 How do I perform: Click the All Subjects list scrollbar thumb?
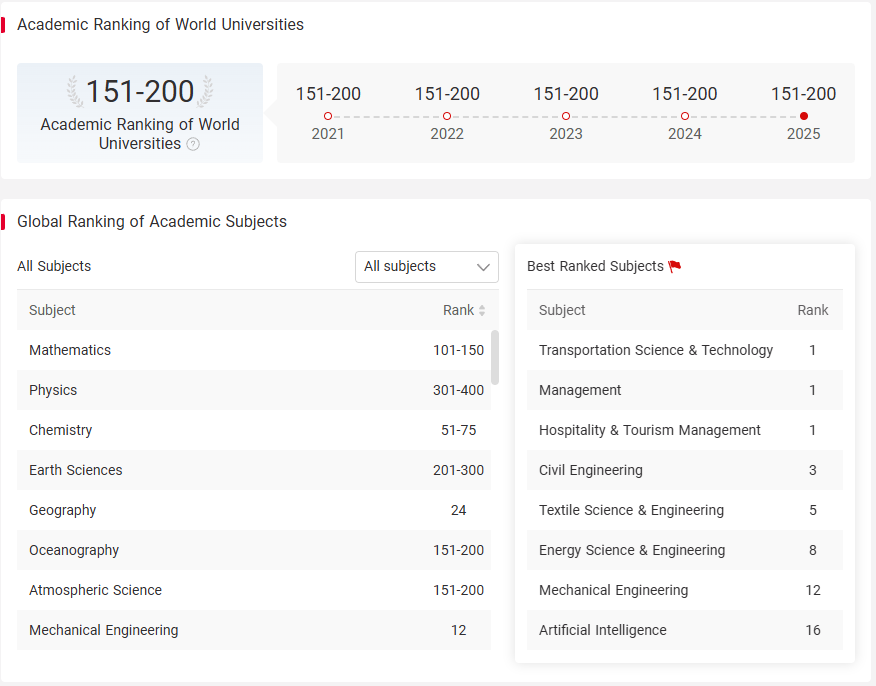pos(494,358)
